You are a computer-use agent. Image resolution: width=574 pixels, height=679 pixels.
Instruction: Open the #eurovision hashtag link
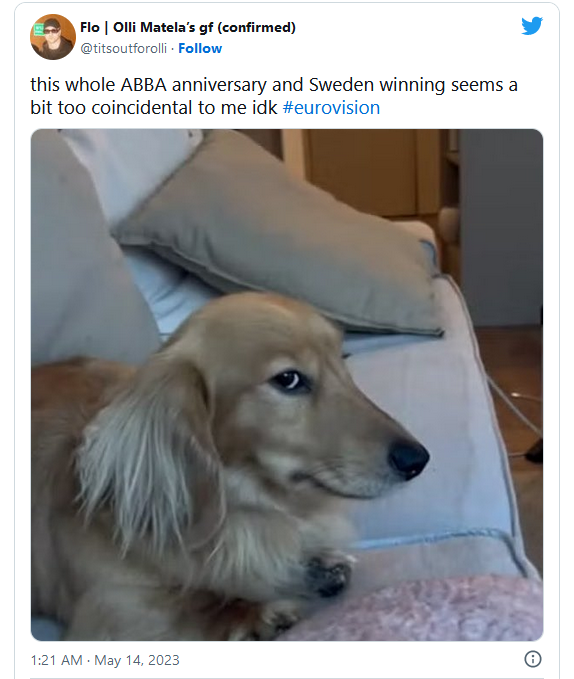pyautogui.click(x=331, y=107)
